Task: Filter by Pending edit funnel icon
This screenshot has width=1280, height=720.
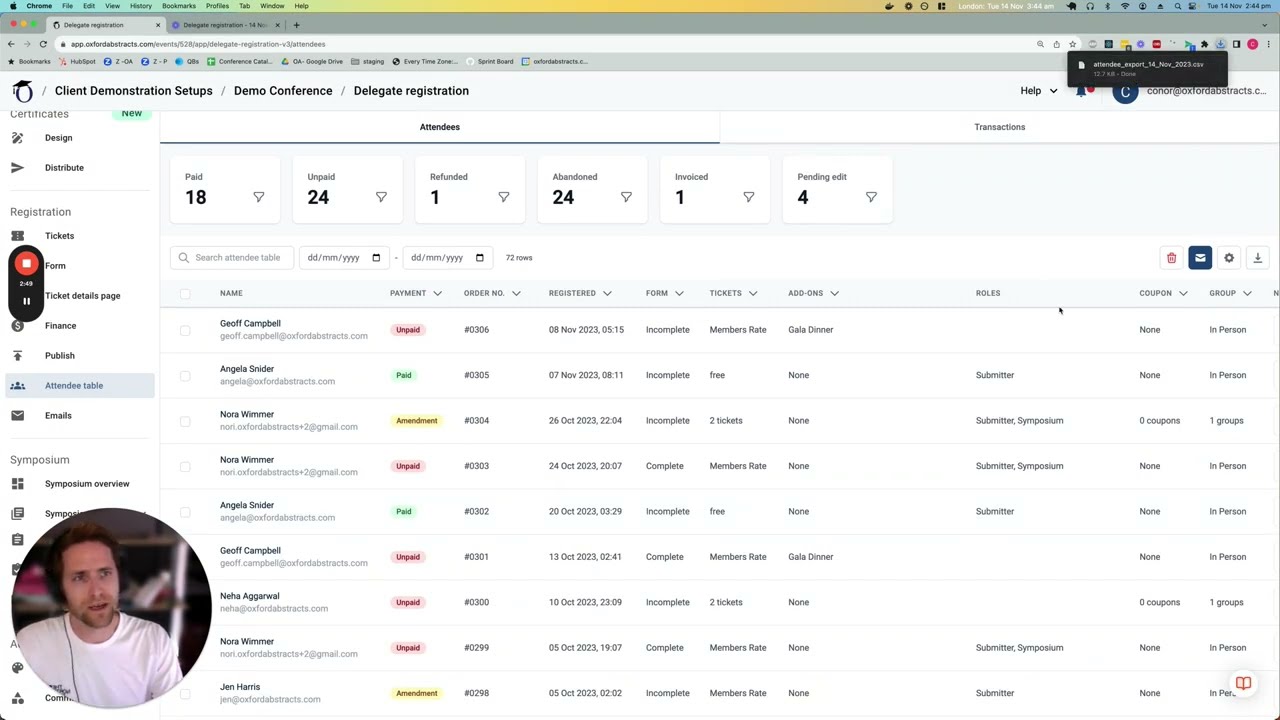Action: (871, 197)
